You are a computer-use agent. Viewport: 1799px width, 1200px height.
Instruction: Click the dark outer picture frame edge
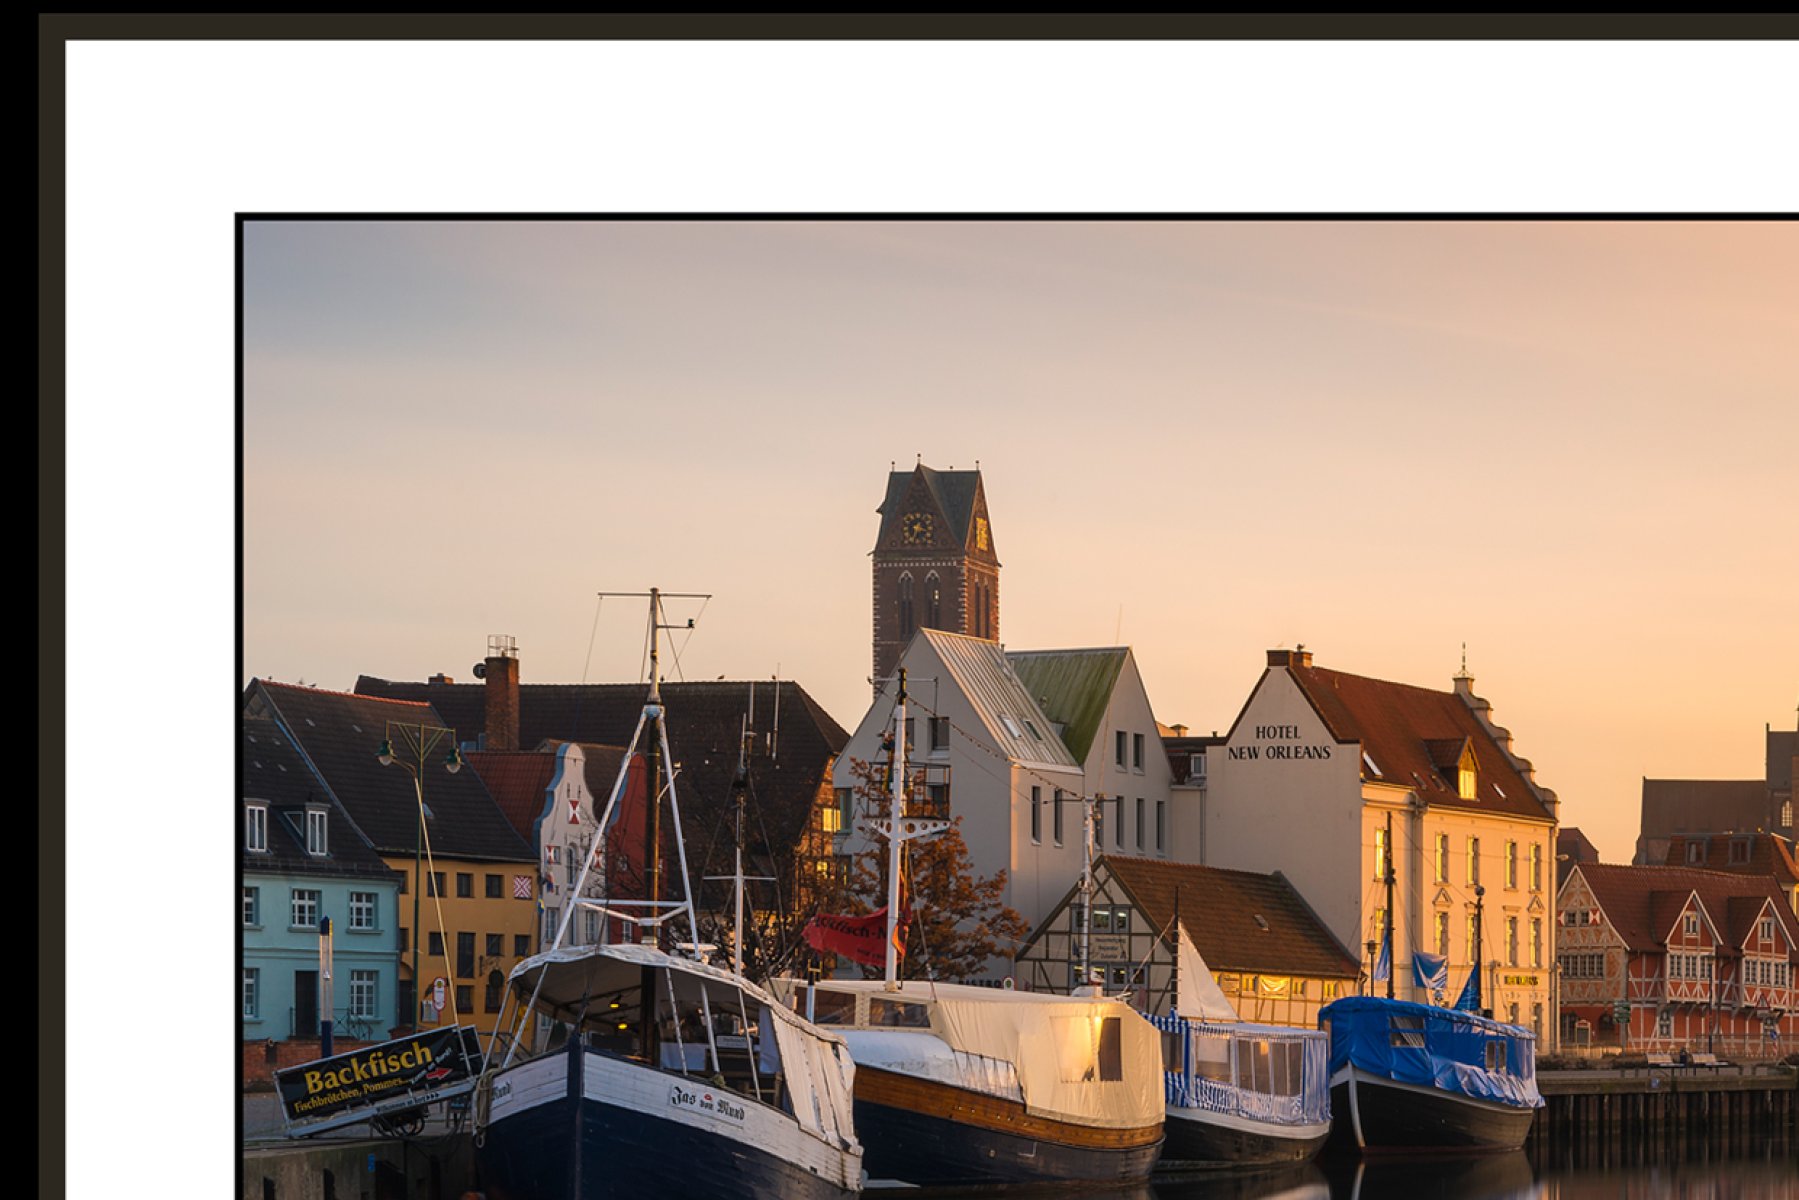coord(50,600)
